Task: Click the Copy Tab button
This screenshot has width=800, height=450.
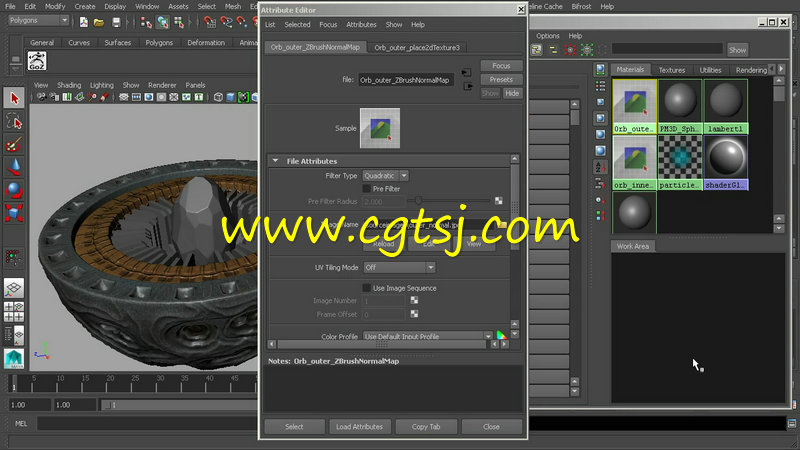Action: pos(426,427)
